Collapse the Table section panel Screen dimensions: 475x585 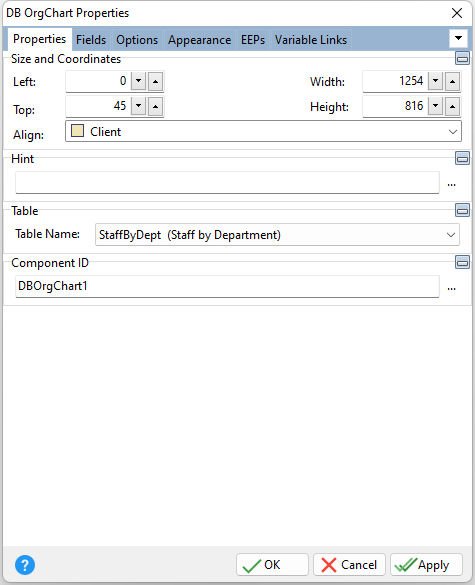[x=462, y=210]
